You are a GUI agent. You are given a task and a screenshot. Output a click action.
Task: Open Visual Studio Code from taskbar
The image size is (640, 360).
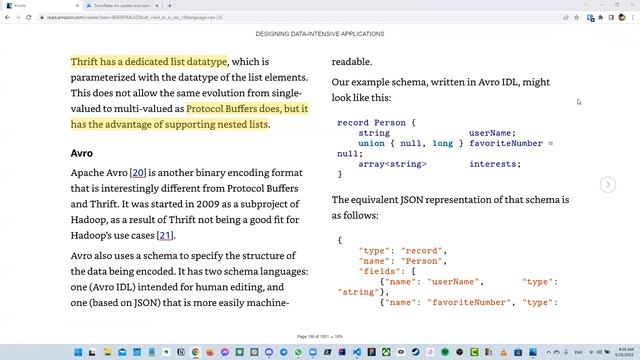click(357, 352)
